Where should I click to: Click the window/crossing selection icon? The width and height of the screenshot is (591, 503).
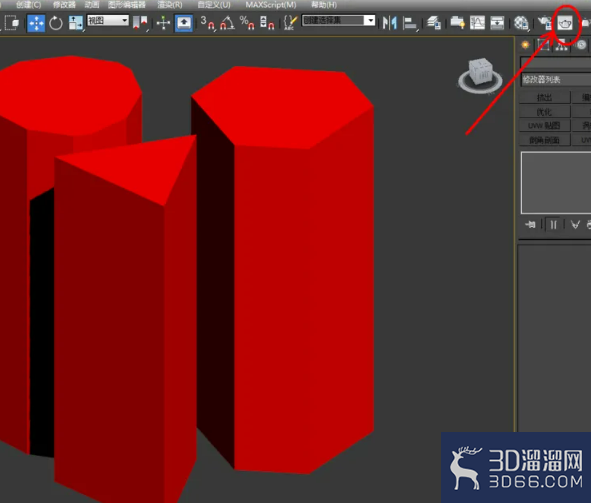[12, 23]
